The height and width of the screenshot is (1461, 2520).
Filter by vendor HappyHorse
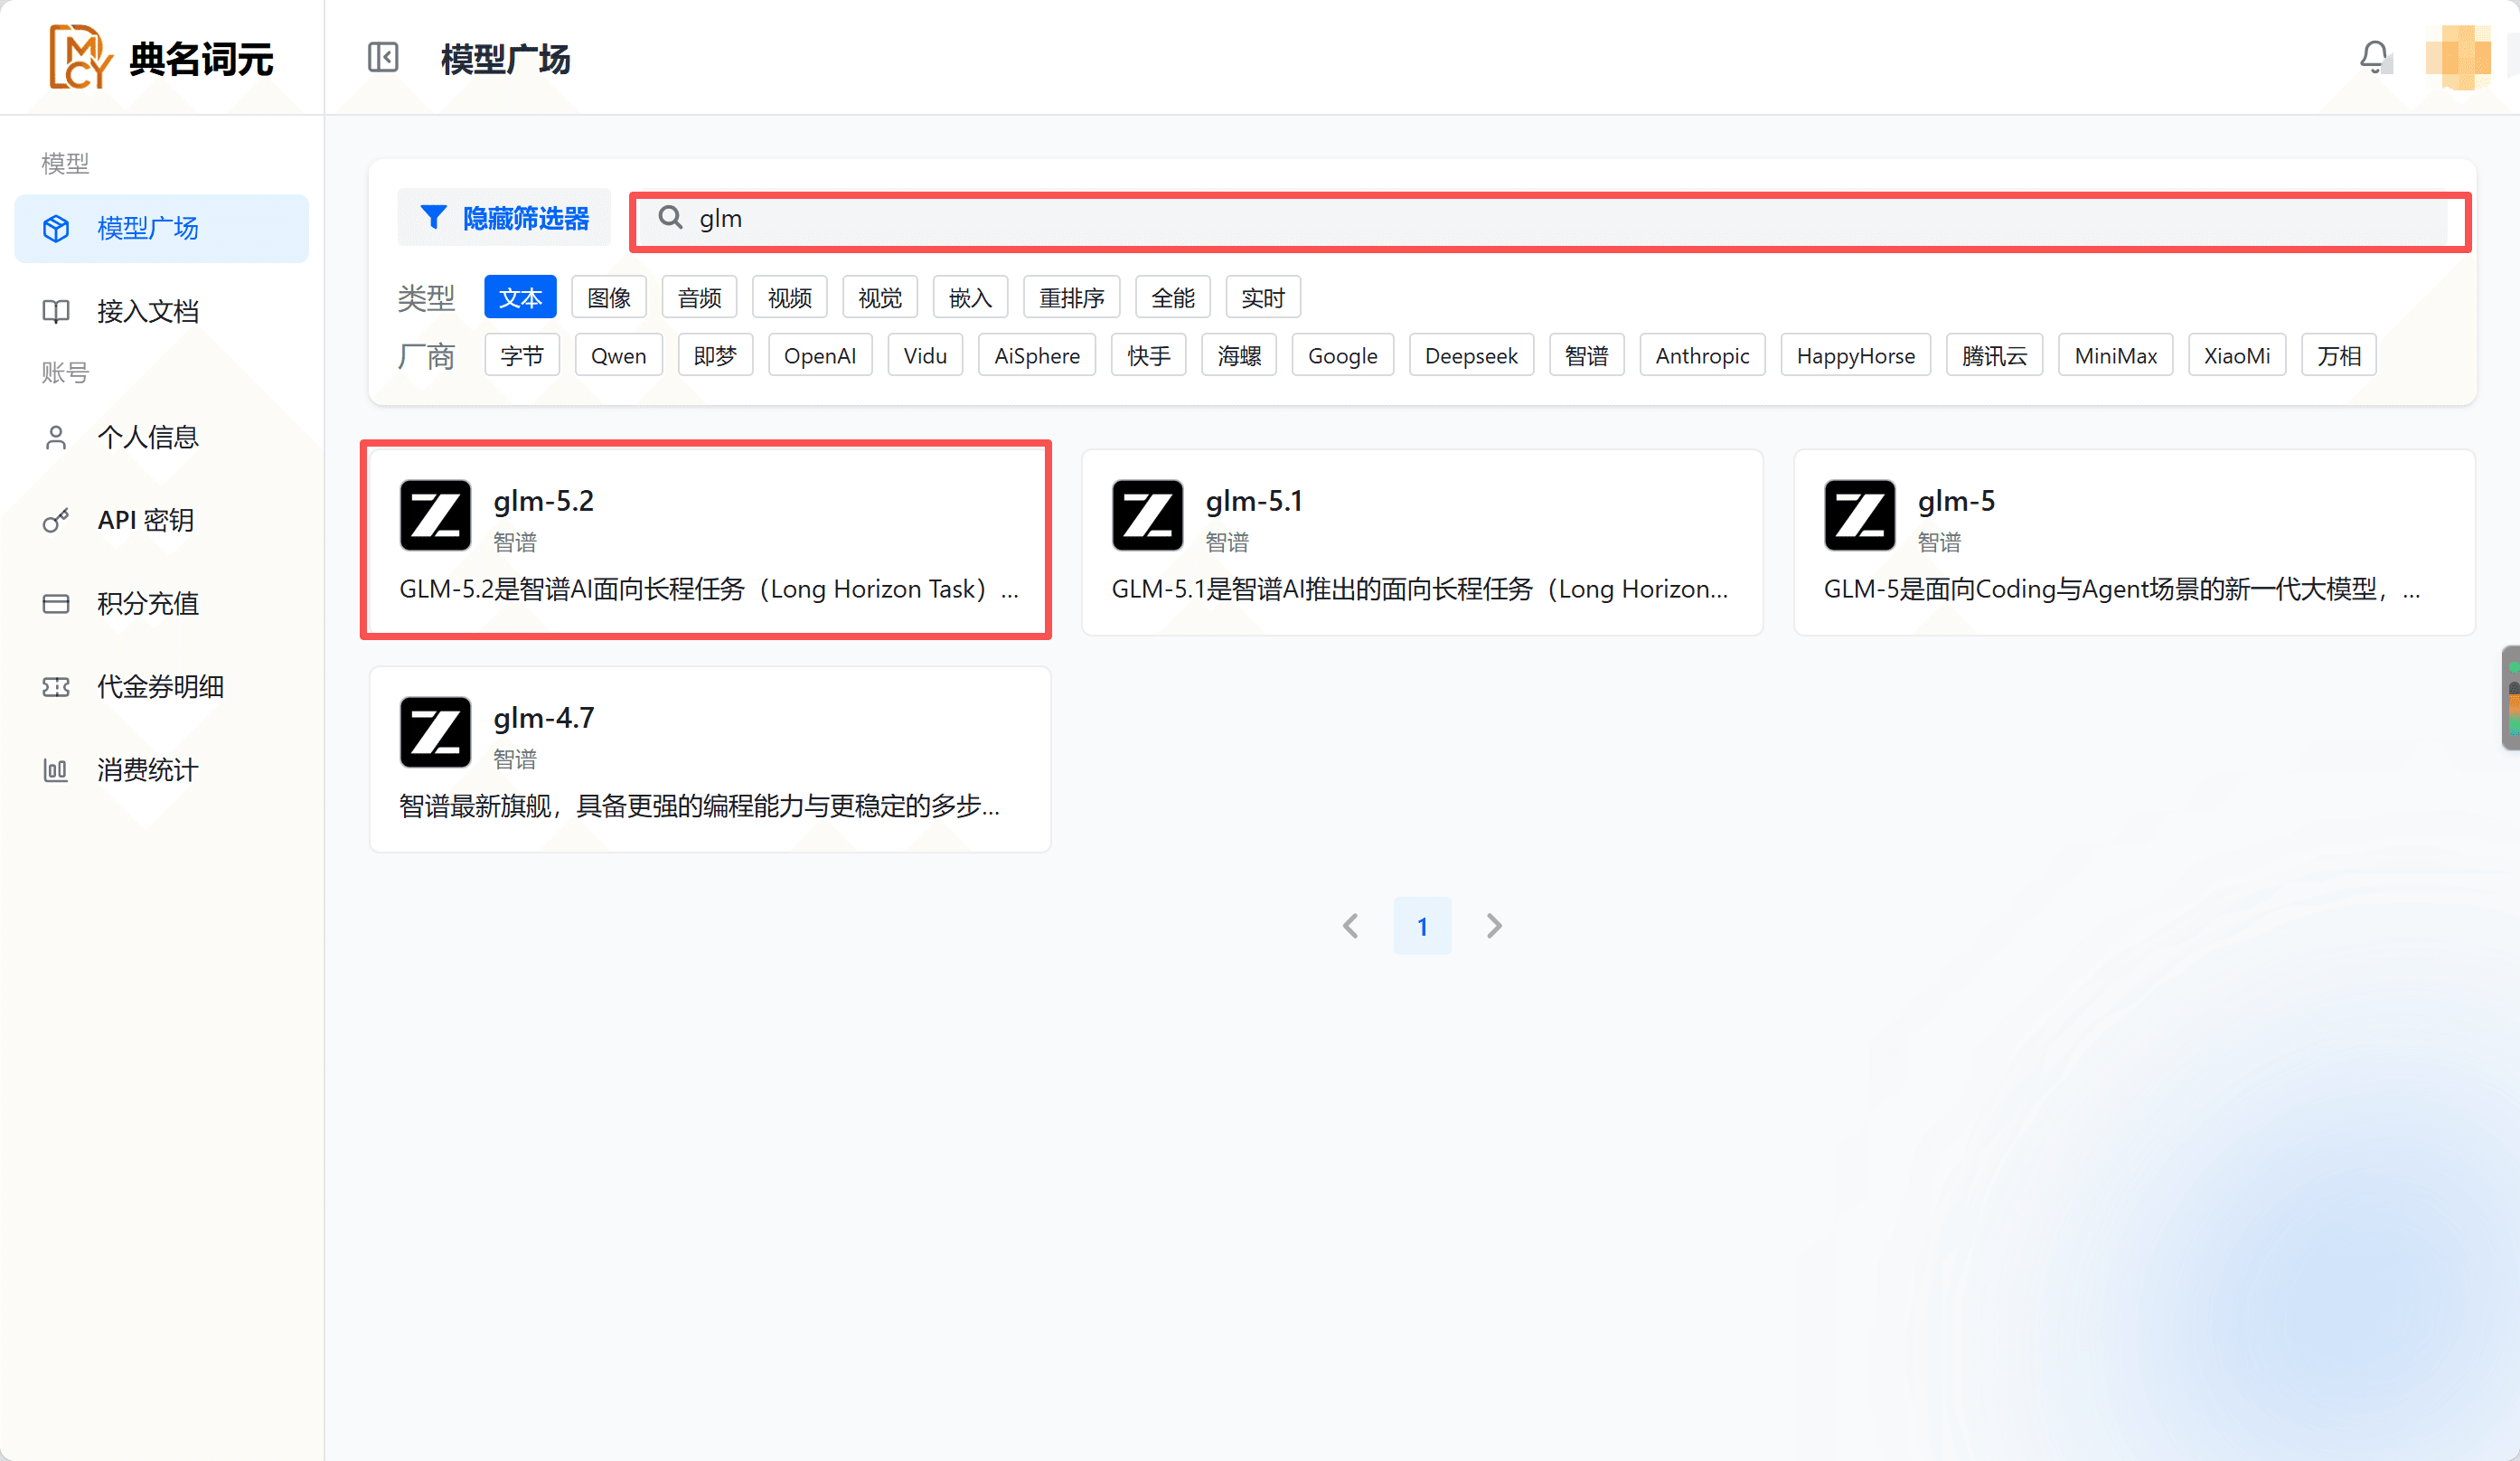[x=1855, y=356]
